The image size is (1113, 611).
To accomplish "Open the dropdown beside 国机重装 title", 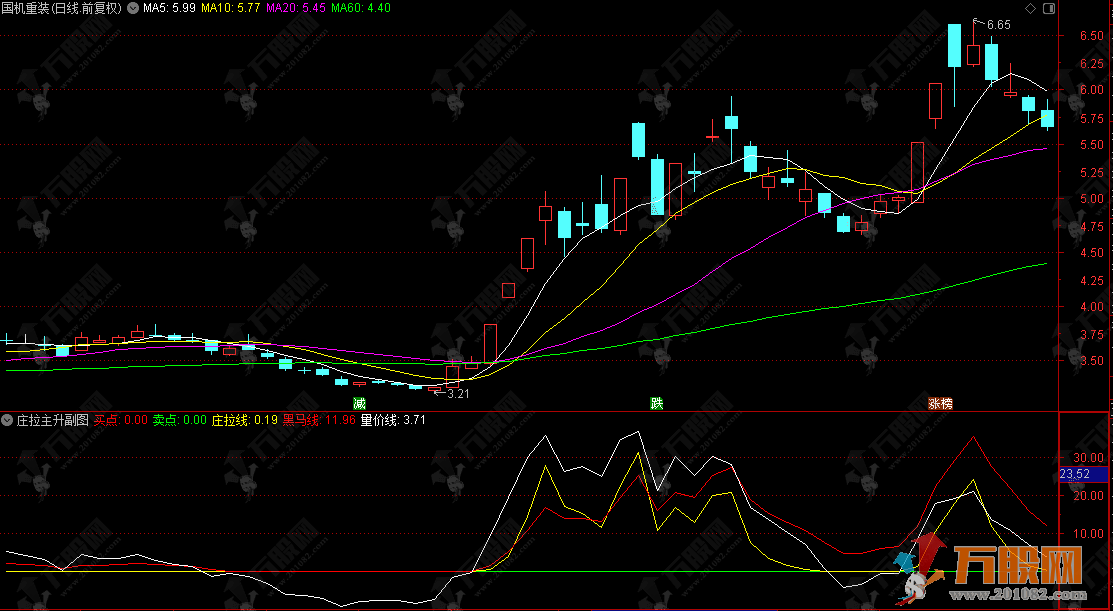I will 133,8.
